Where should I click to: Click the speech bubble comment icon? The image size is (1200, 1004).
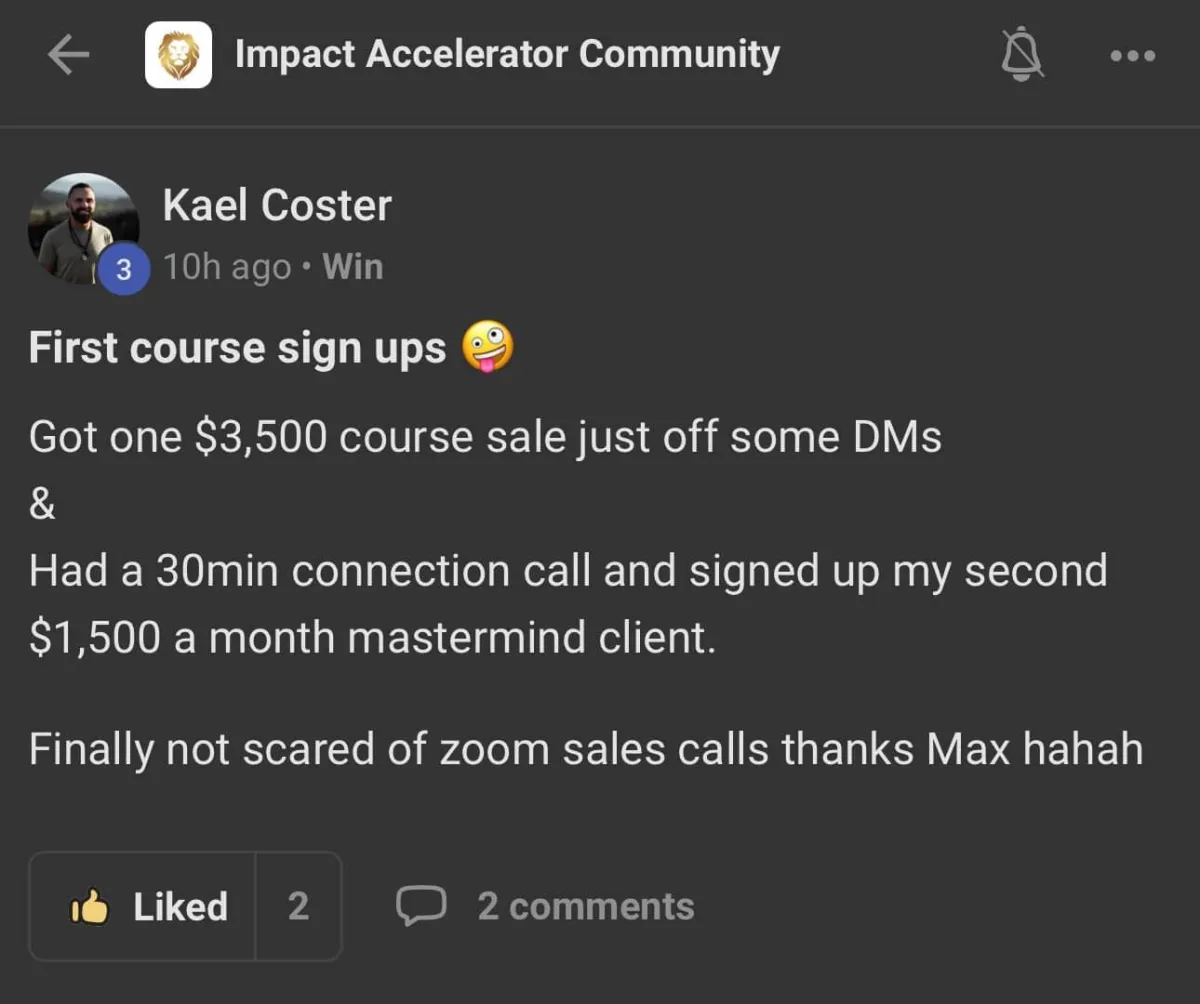point(420,906)
